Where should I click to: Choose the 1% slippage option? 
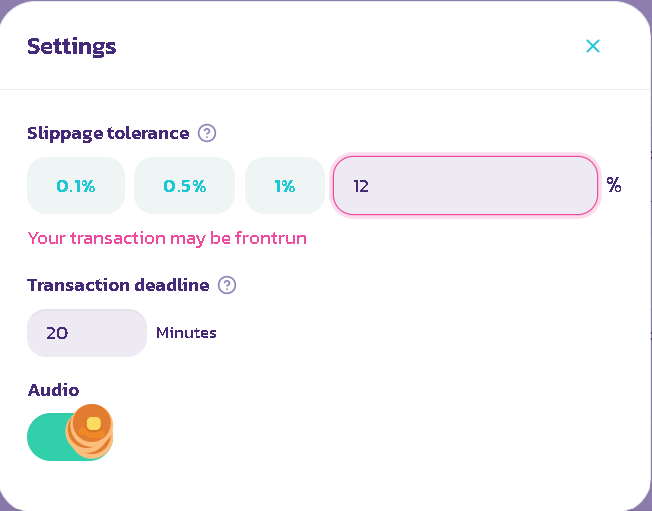tap(285, 186)
